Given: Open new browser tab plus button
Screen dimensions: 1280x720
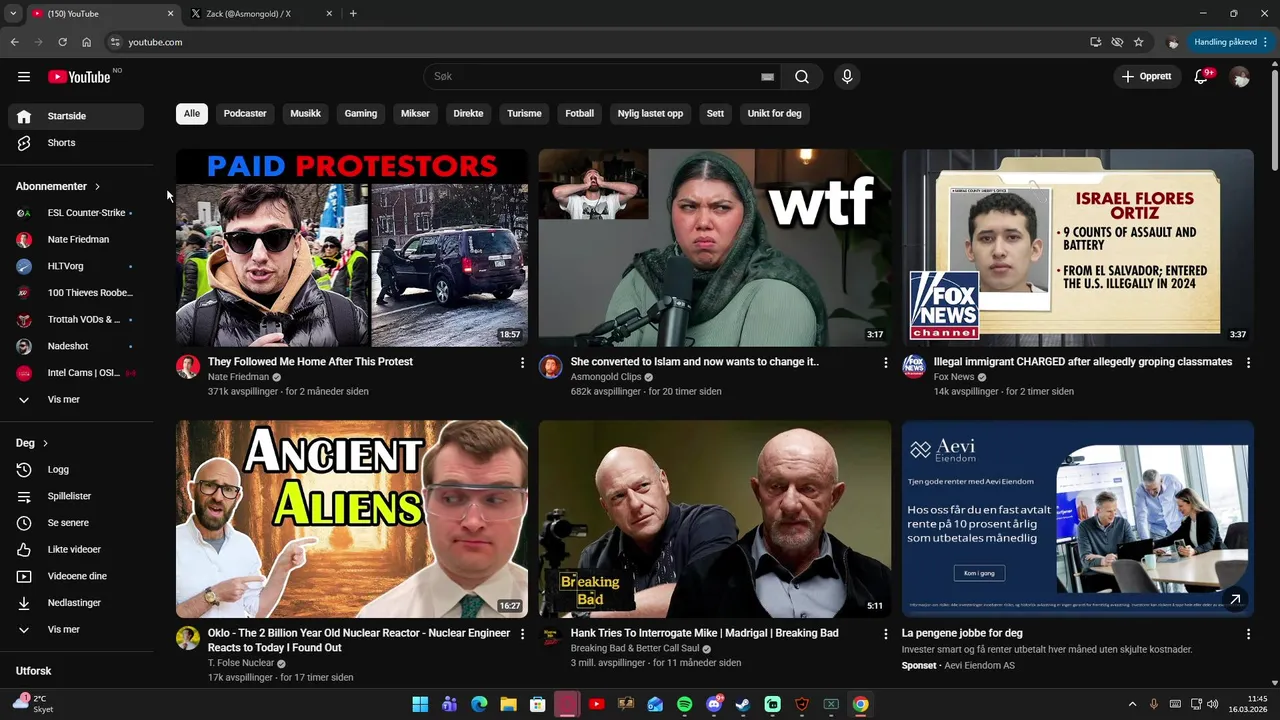Looking at the screenshot, I should pos(353,14).
